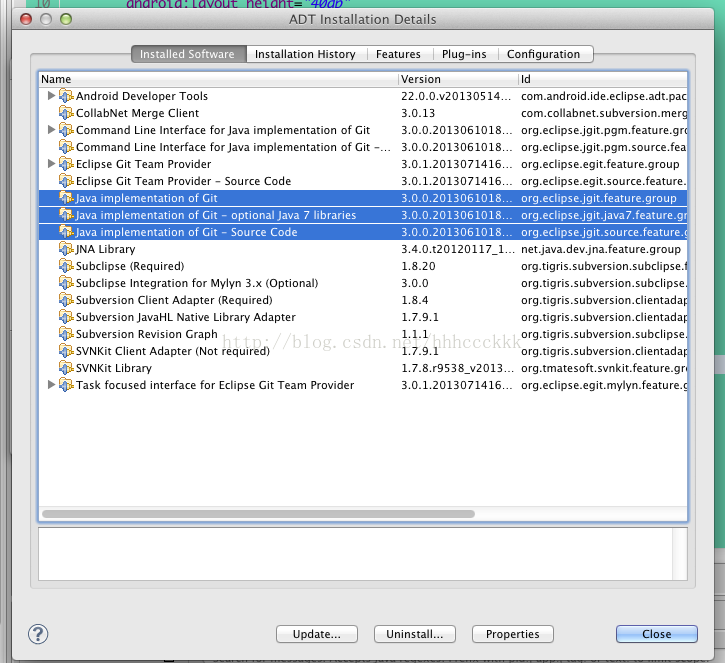Click the CollabNet Merge Client feature icon
The height and width of the screenshot is (663, 725).
(66, 113)
